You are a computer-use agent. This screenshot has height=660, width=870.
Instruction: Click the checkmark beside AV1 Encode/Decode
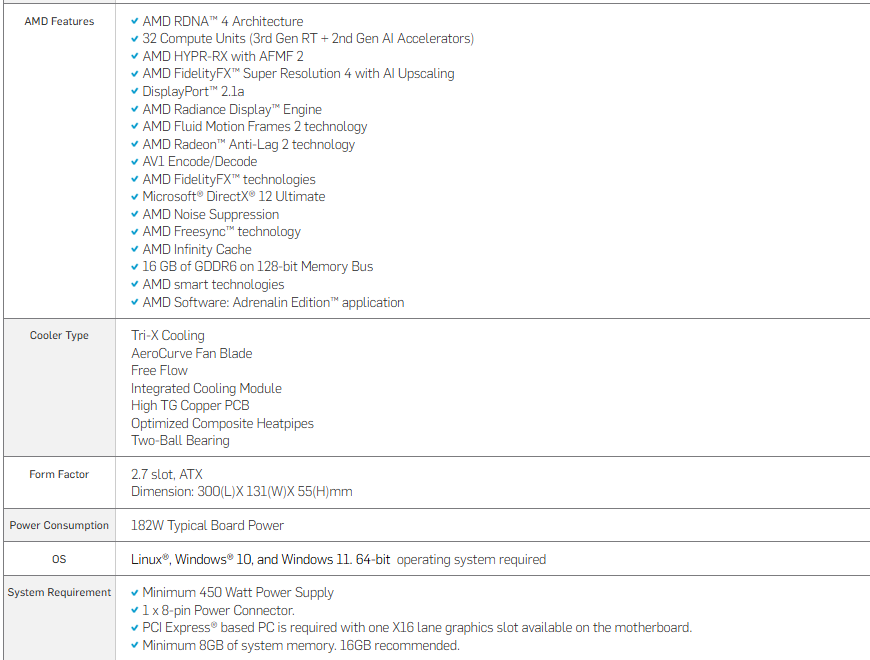[135, 162]
